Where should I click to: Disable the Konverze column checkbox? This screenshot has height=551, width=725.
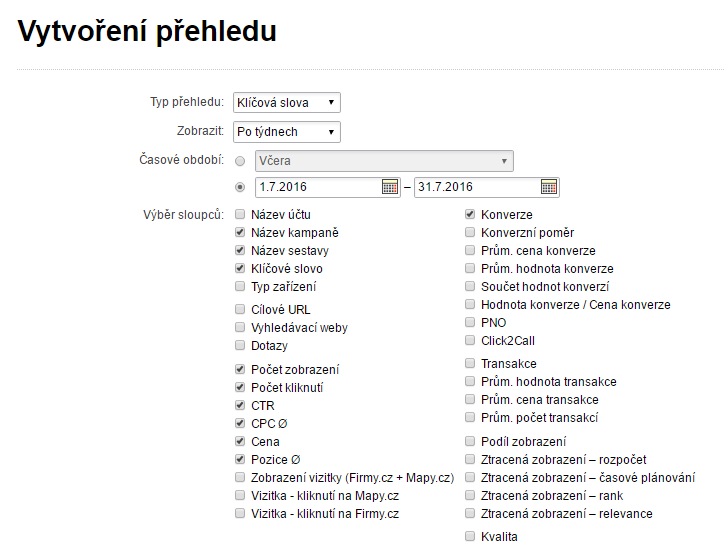click(470, 215)
